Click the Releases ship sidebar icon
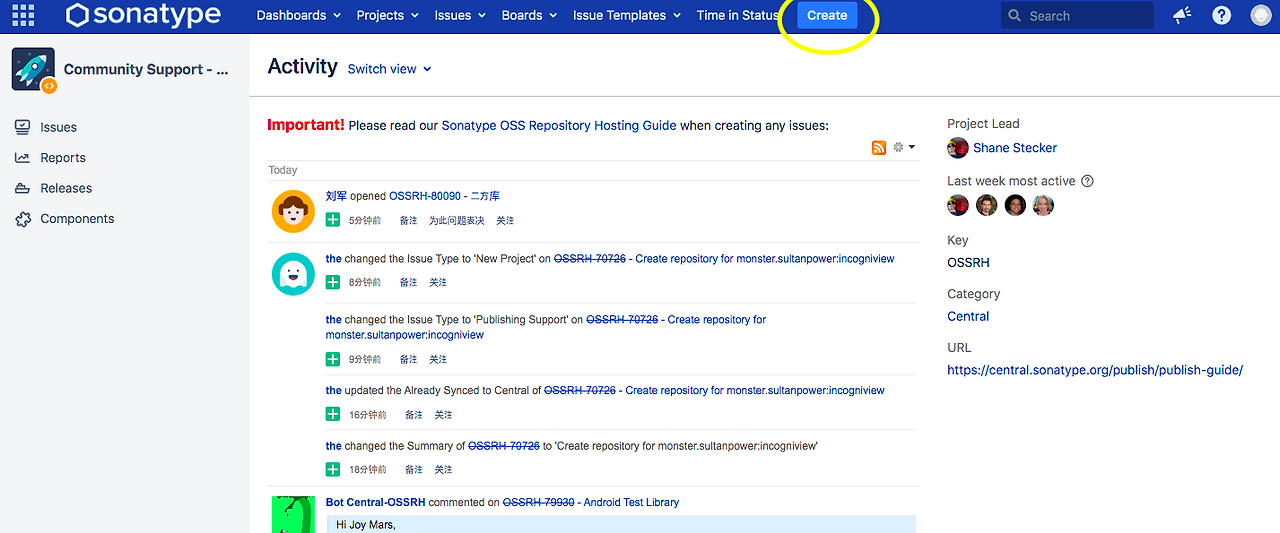 [22, 188]
